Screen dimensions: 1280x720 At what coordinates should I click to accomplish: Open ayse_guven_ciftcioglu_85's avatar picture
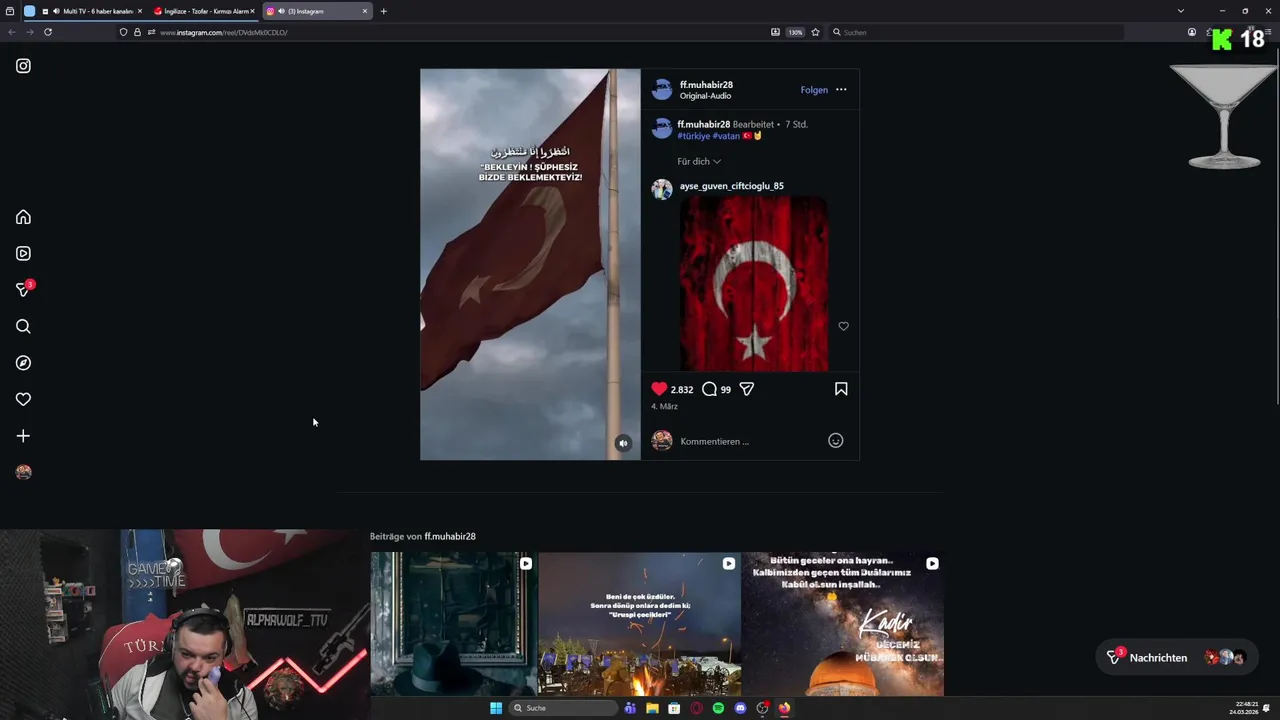(662, 190)
